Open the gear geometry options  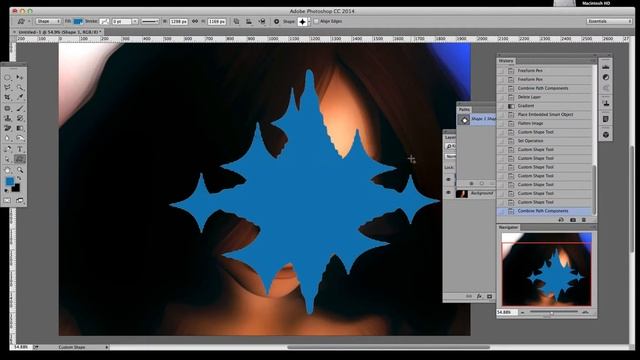(x=276, y=21)
